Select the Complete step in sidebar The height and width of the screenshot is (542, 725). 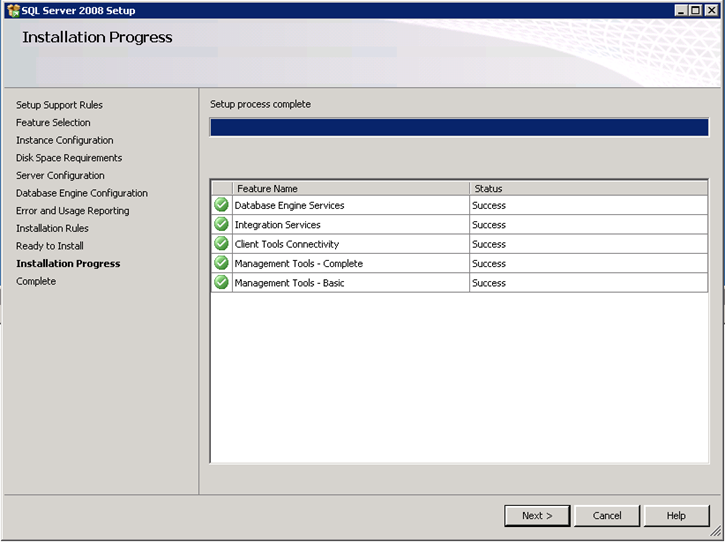pos(36,281)
